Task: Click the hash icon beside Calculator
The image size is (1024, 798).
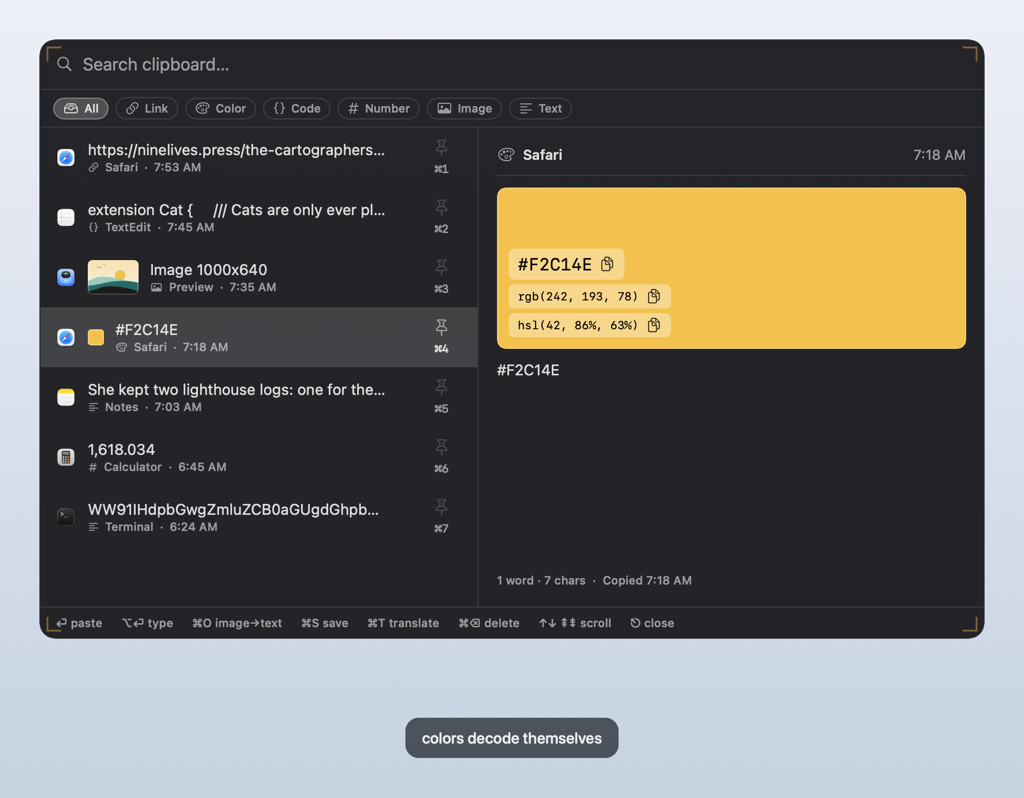Action: (93, 467)
